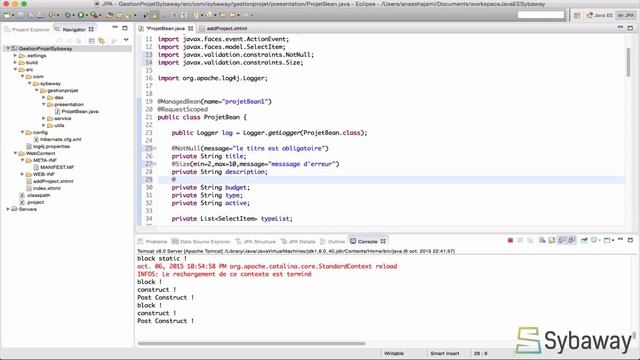Image resolution: width=640 pixels, height=360 pixels.
Task: Click the console horizontal scrollbar
Action: pyautogui.click(x=251, y=343)
